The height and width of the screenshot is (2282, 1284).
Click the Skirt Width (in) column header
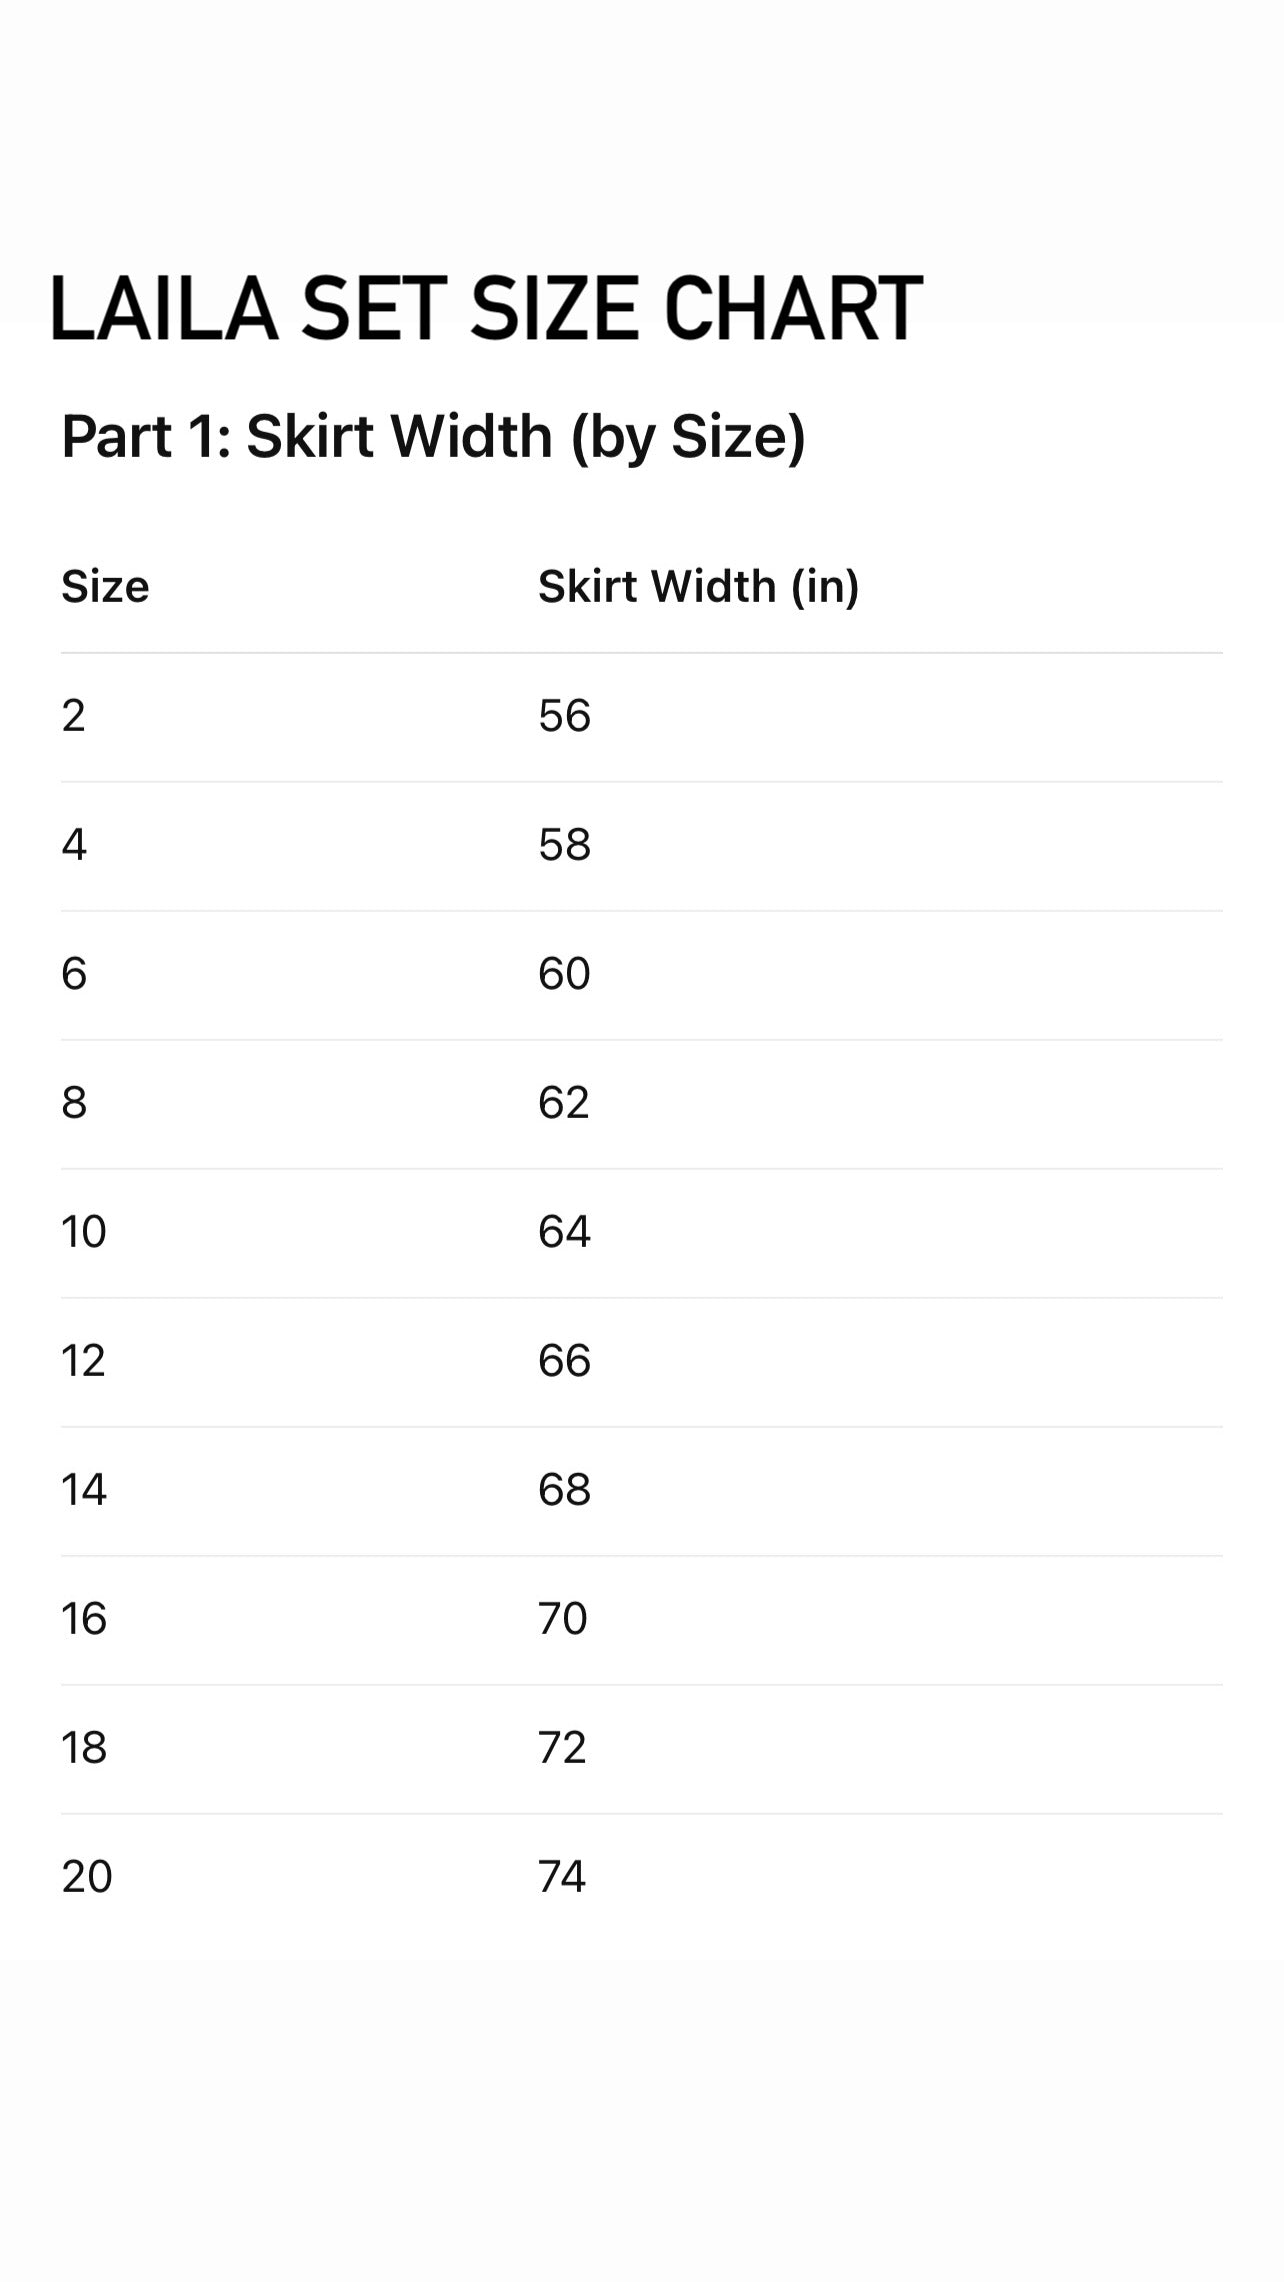point(698,587)
